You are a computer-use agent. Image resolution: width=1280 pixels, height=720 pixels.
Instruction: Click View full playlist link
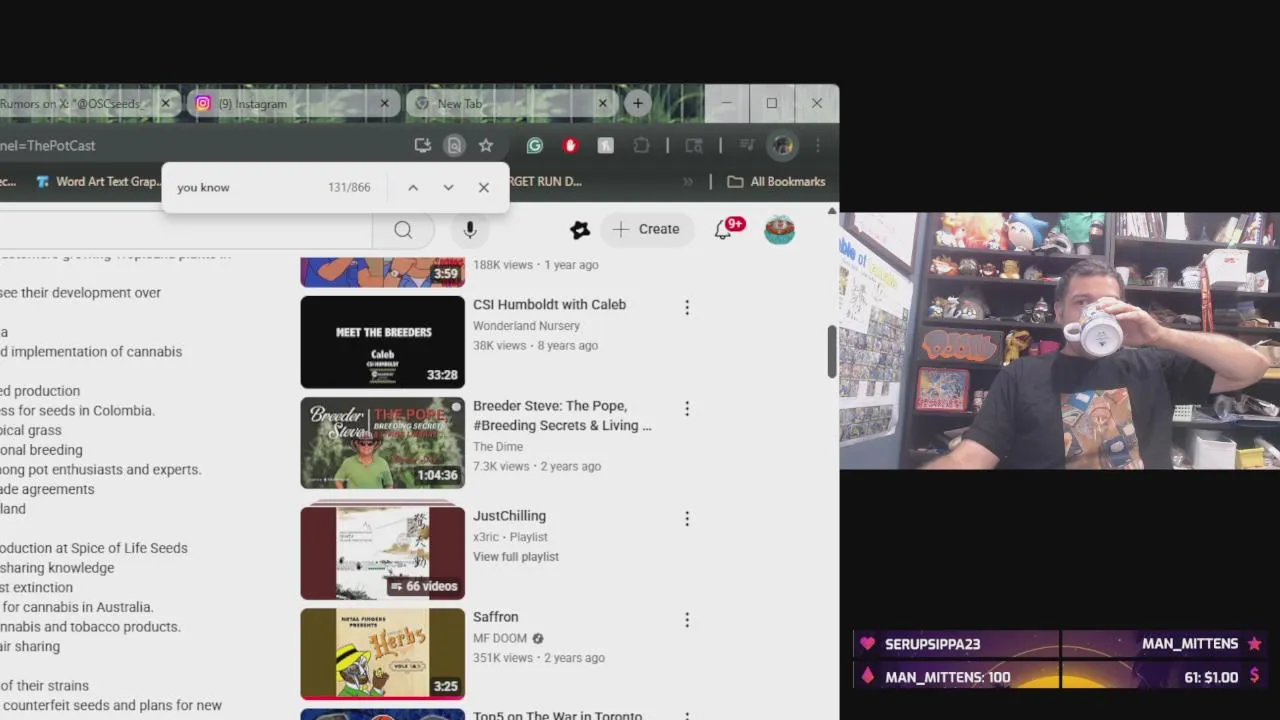click(516, 556)
